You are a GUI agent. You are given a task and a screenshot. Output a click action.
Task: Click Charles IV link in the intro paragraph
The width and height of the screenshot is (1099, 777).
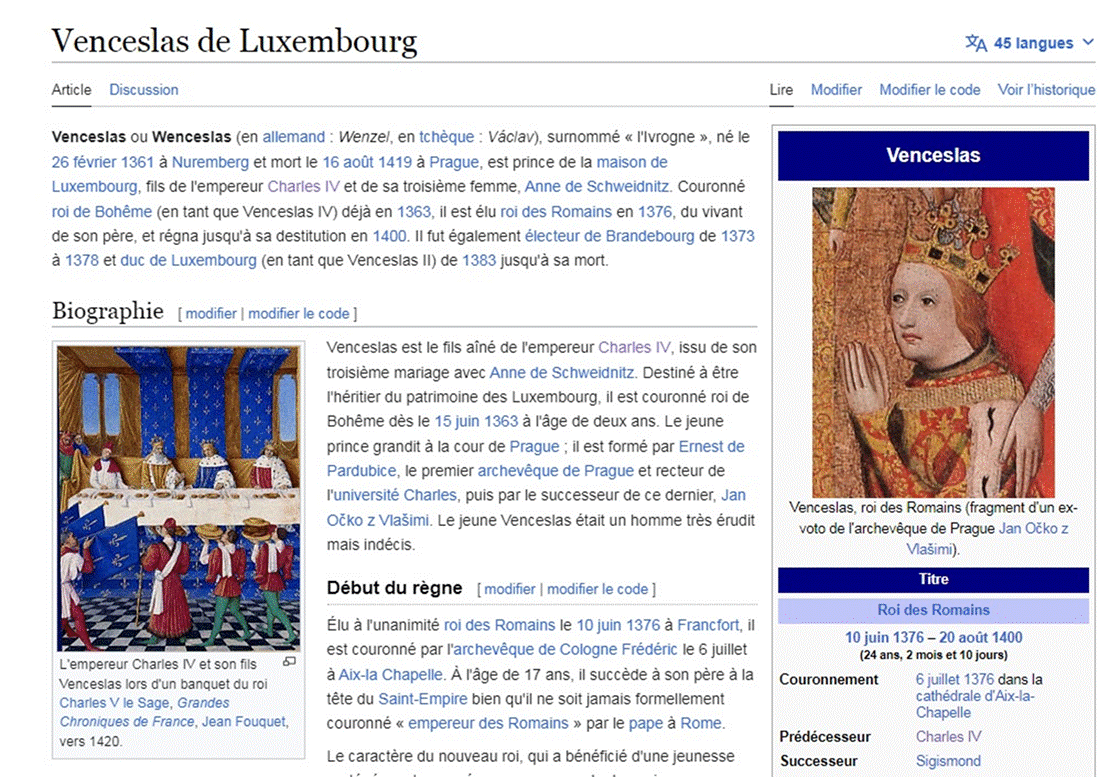click(303, 187)
